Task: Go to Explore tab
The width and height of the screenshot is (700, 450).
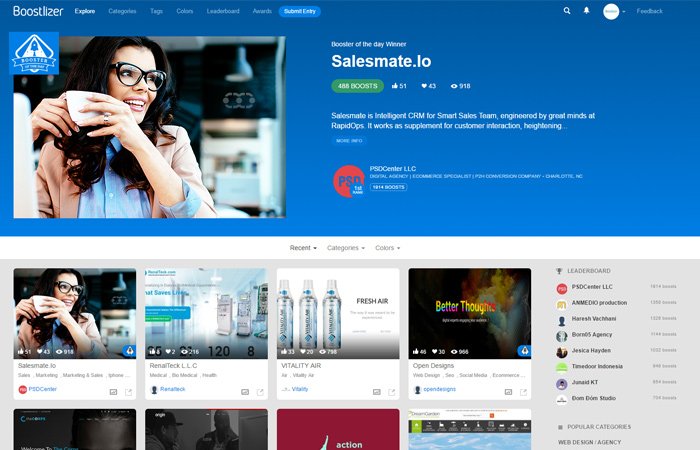Action: coord(85,11)
